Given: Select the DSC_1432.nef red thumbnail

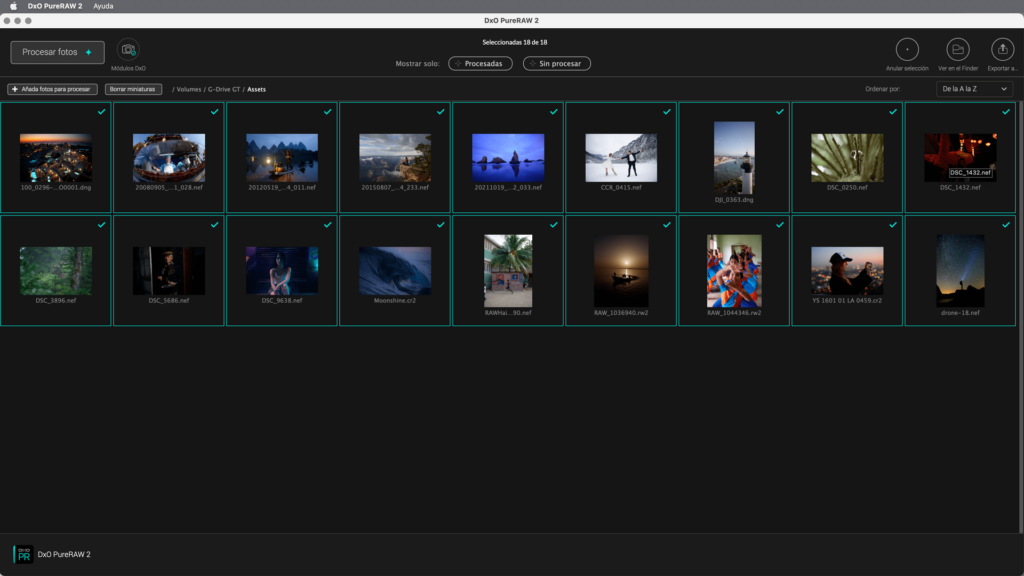Looking at the screenshot, I should point(960,157).
